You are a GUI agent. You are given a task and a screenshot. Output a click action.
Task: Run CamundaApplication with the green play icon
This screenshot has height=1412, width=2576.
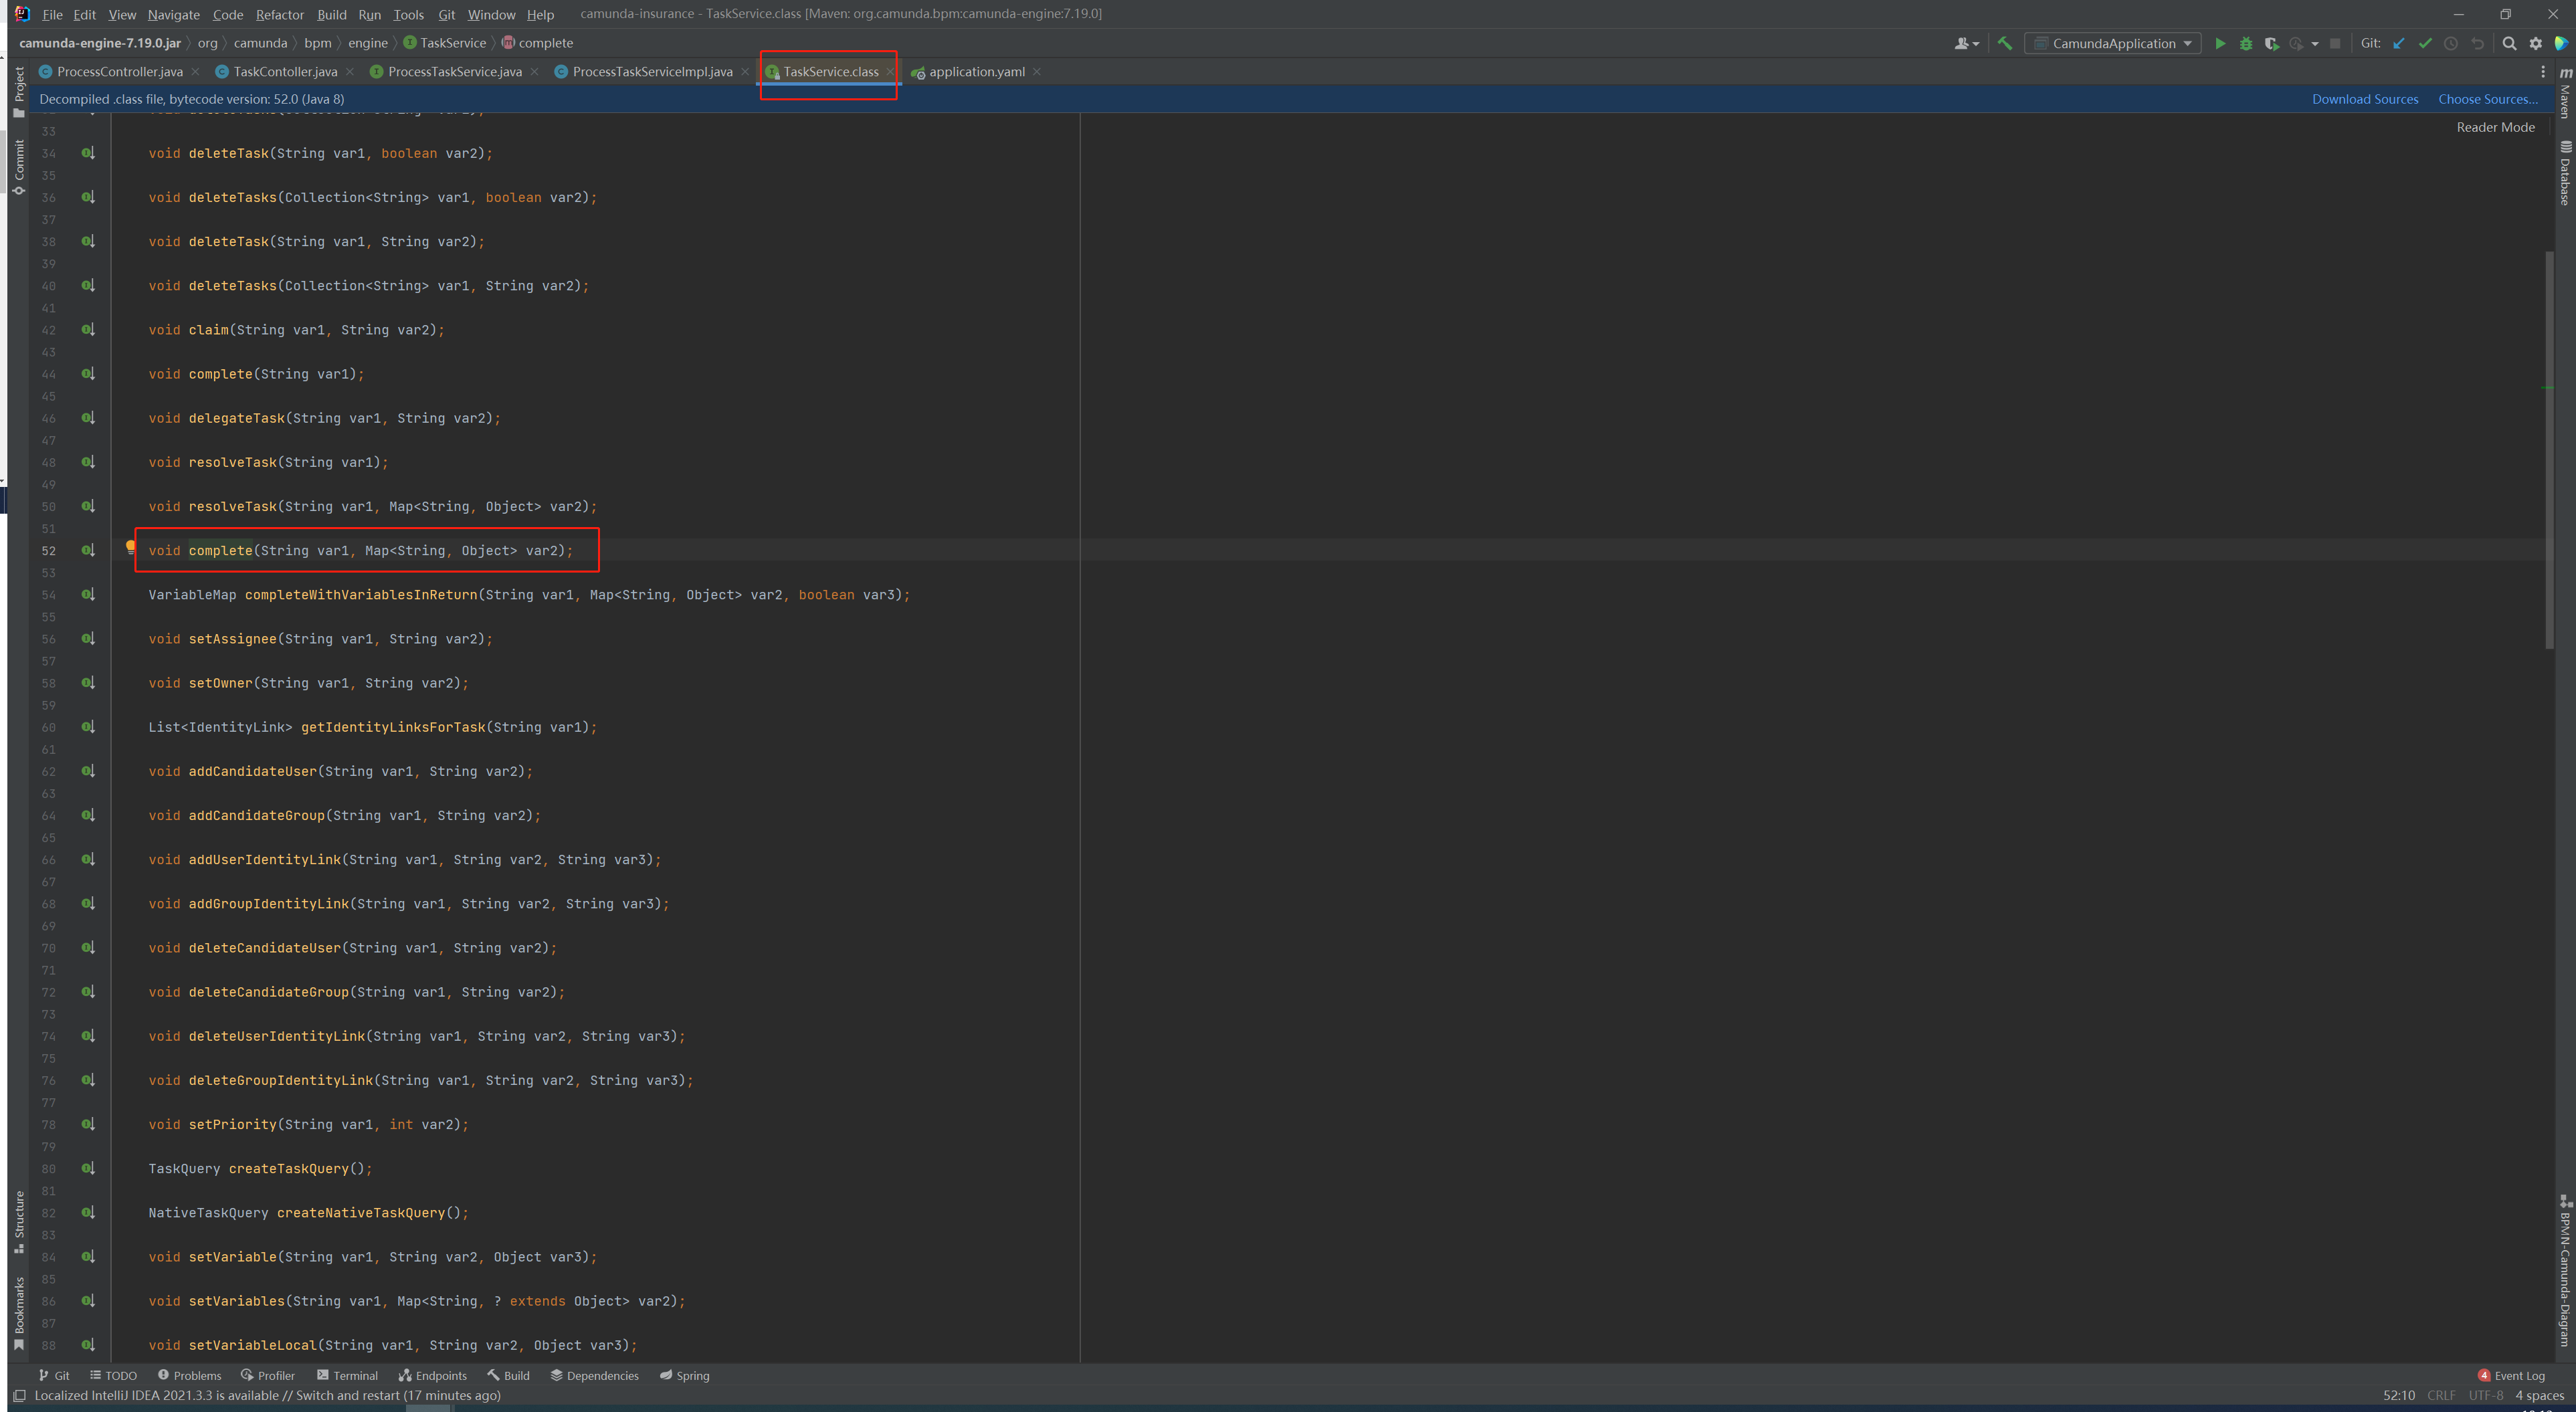tap(2220, 43)
